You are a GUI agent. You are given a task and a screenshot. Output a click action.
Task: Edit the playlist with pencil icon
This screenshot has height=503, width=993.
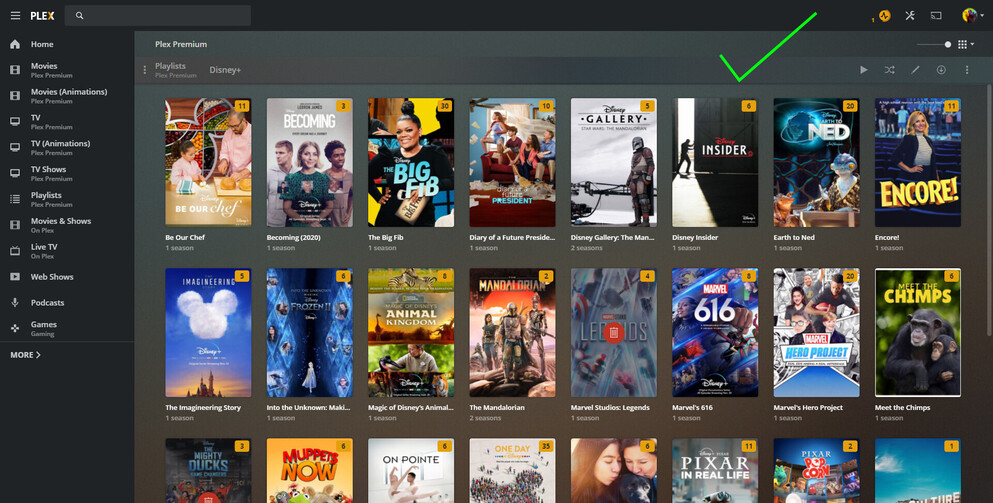tap(915, 70)
